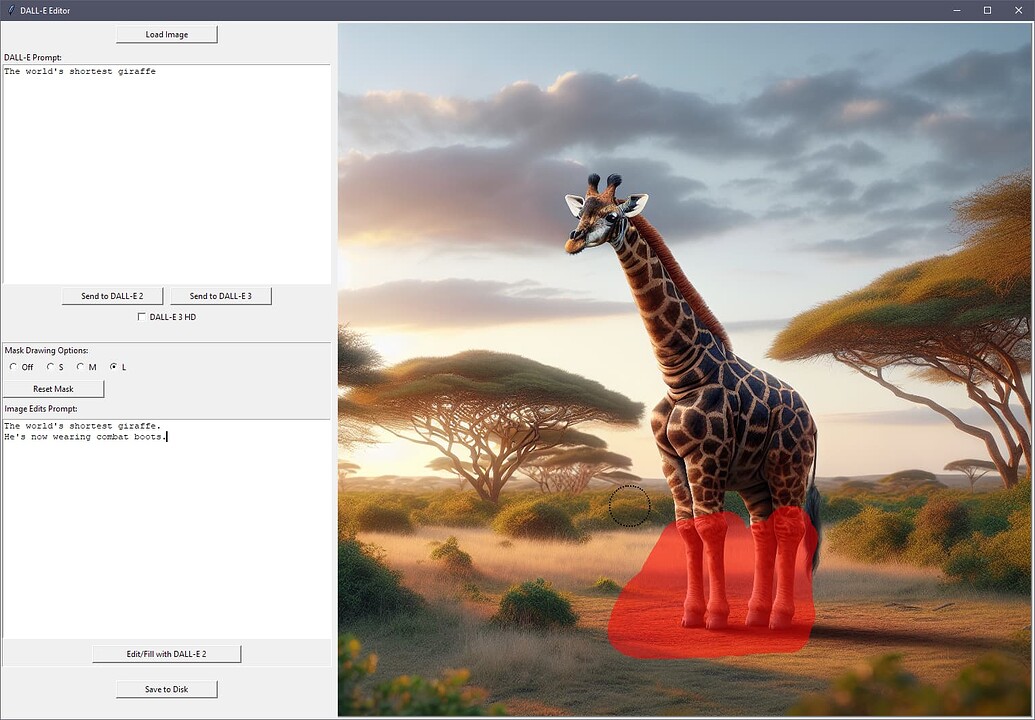Viewport: 1035px width, 720px height.
Task: Click the giraffe's head in the image
Action: click(604, 214)
